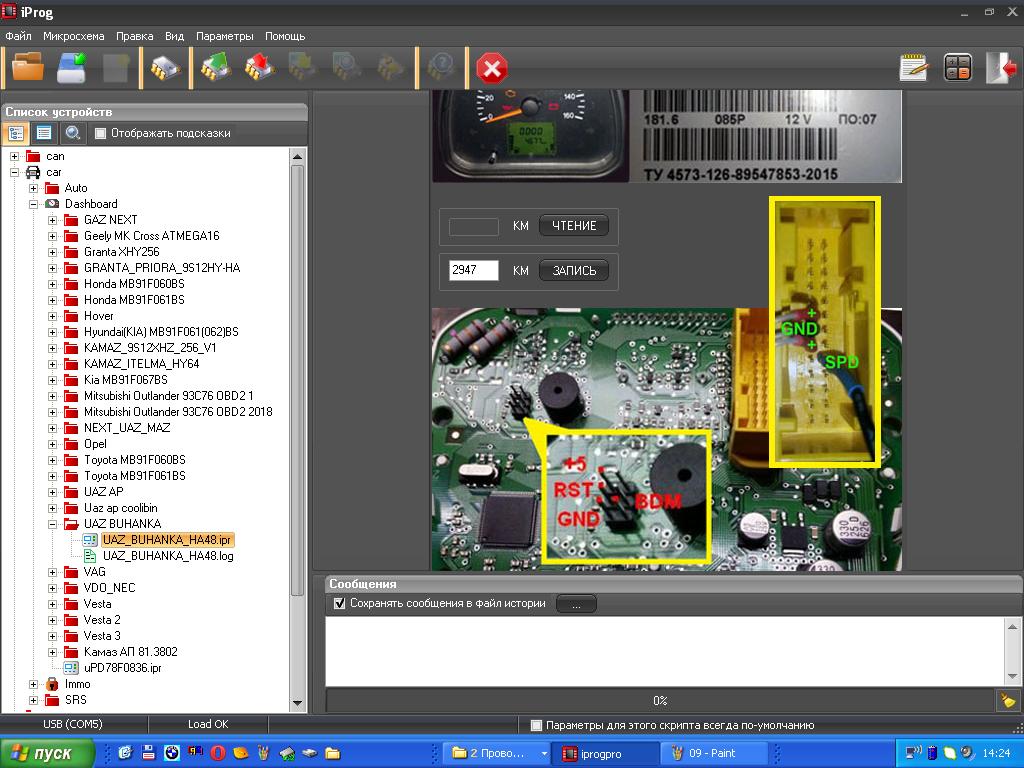The image size is (1024, 768).
Task: Click the KM input field showing 2947
Action: click(474, 270)
